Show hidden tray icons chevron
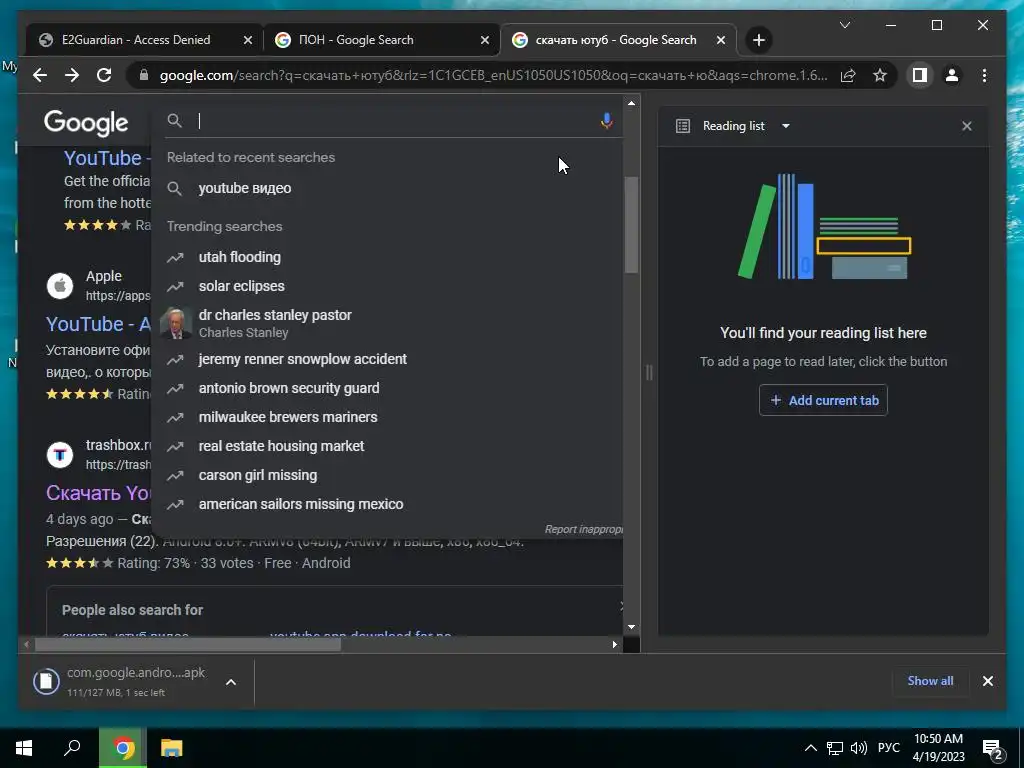1024x768 pixels. [810, 748]
